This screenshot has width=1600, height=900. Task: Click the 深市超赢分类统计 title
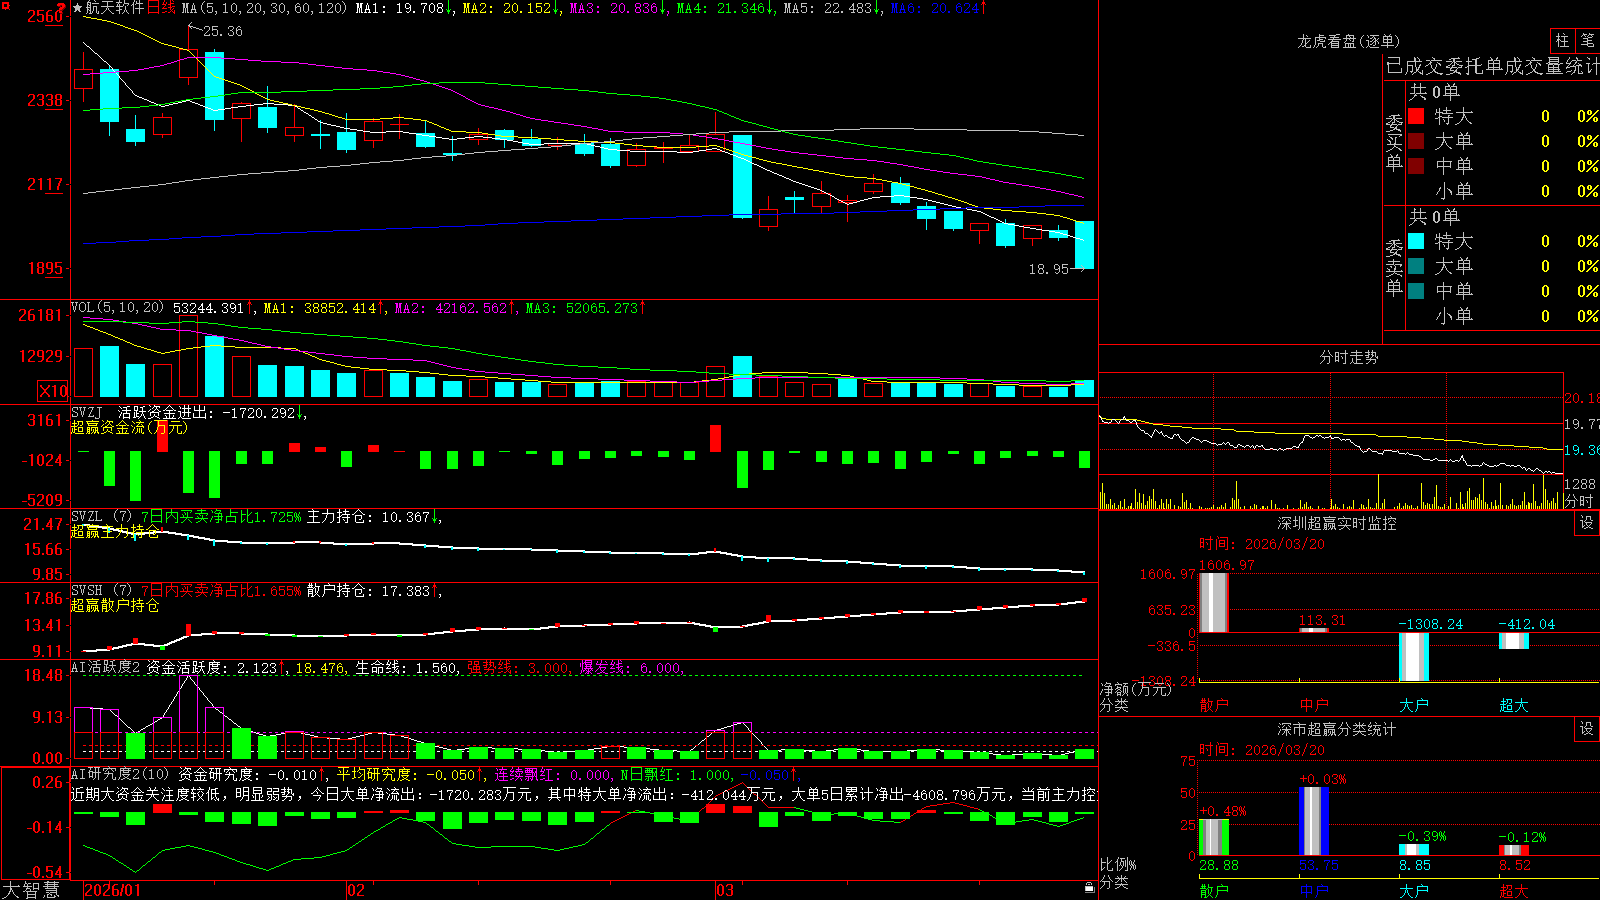point(1336,729)
